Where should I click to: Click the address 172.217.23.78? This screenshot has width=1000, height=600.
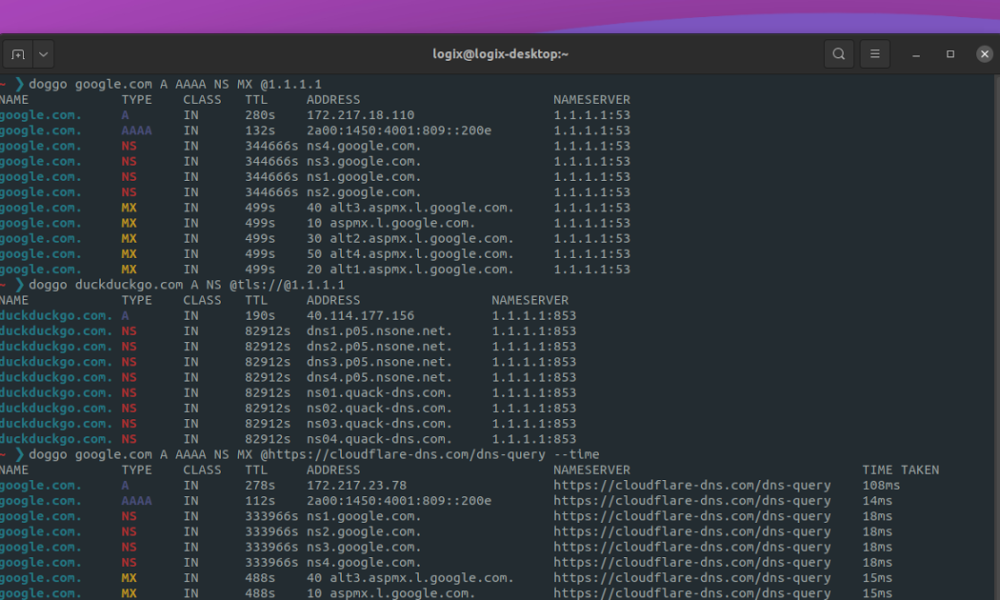357,485
